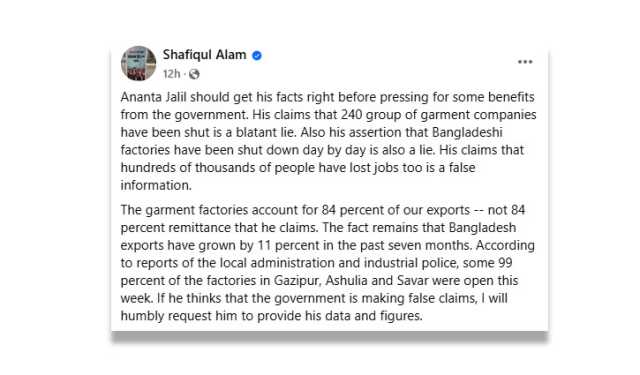Click the globe public-audience icon

pos(194,74)
